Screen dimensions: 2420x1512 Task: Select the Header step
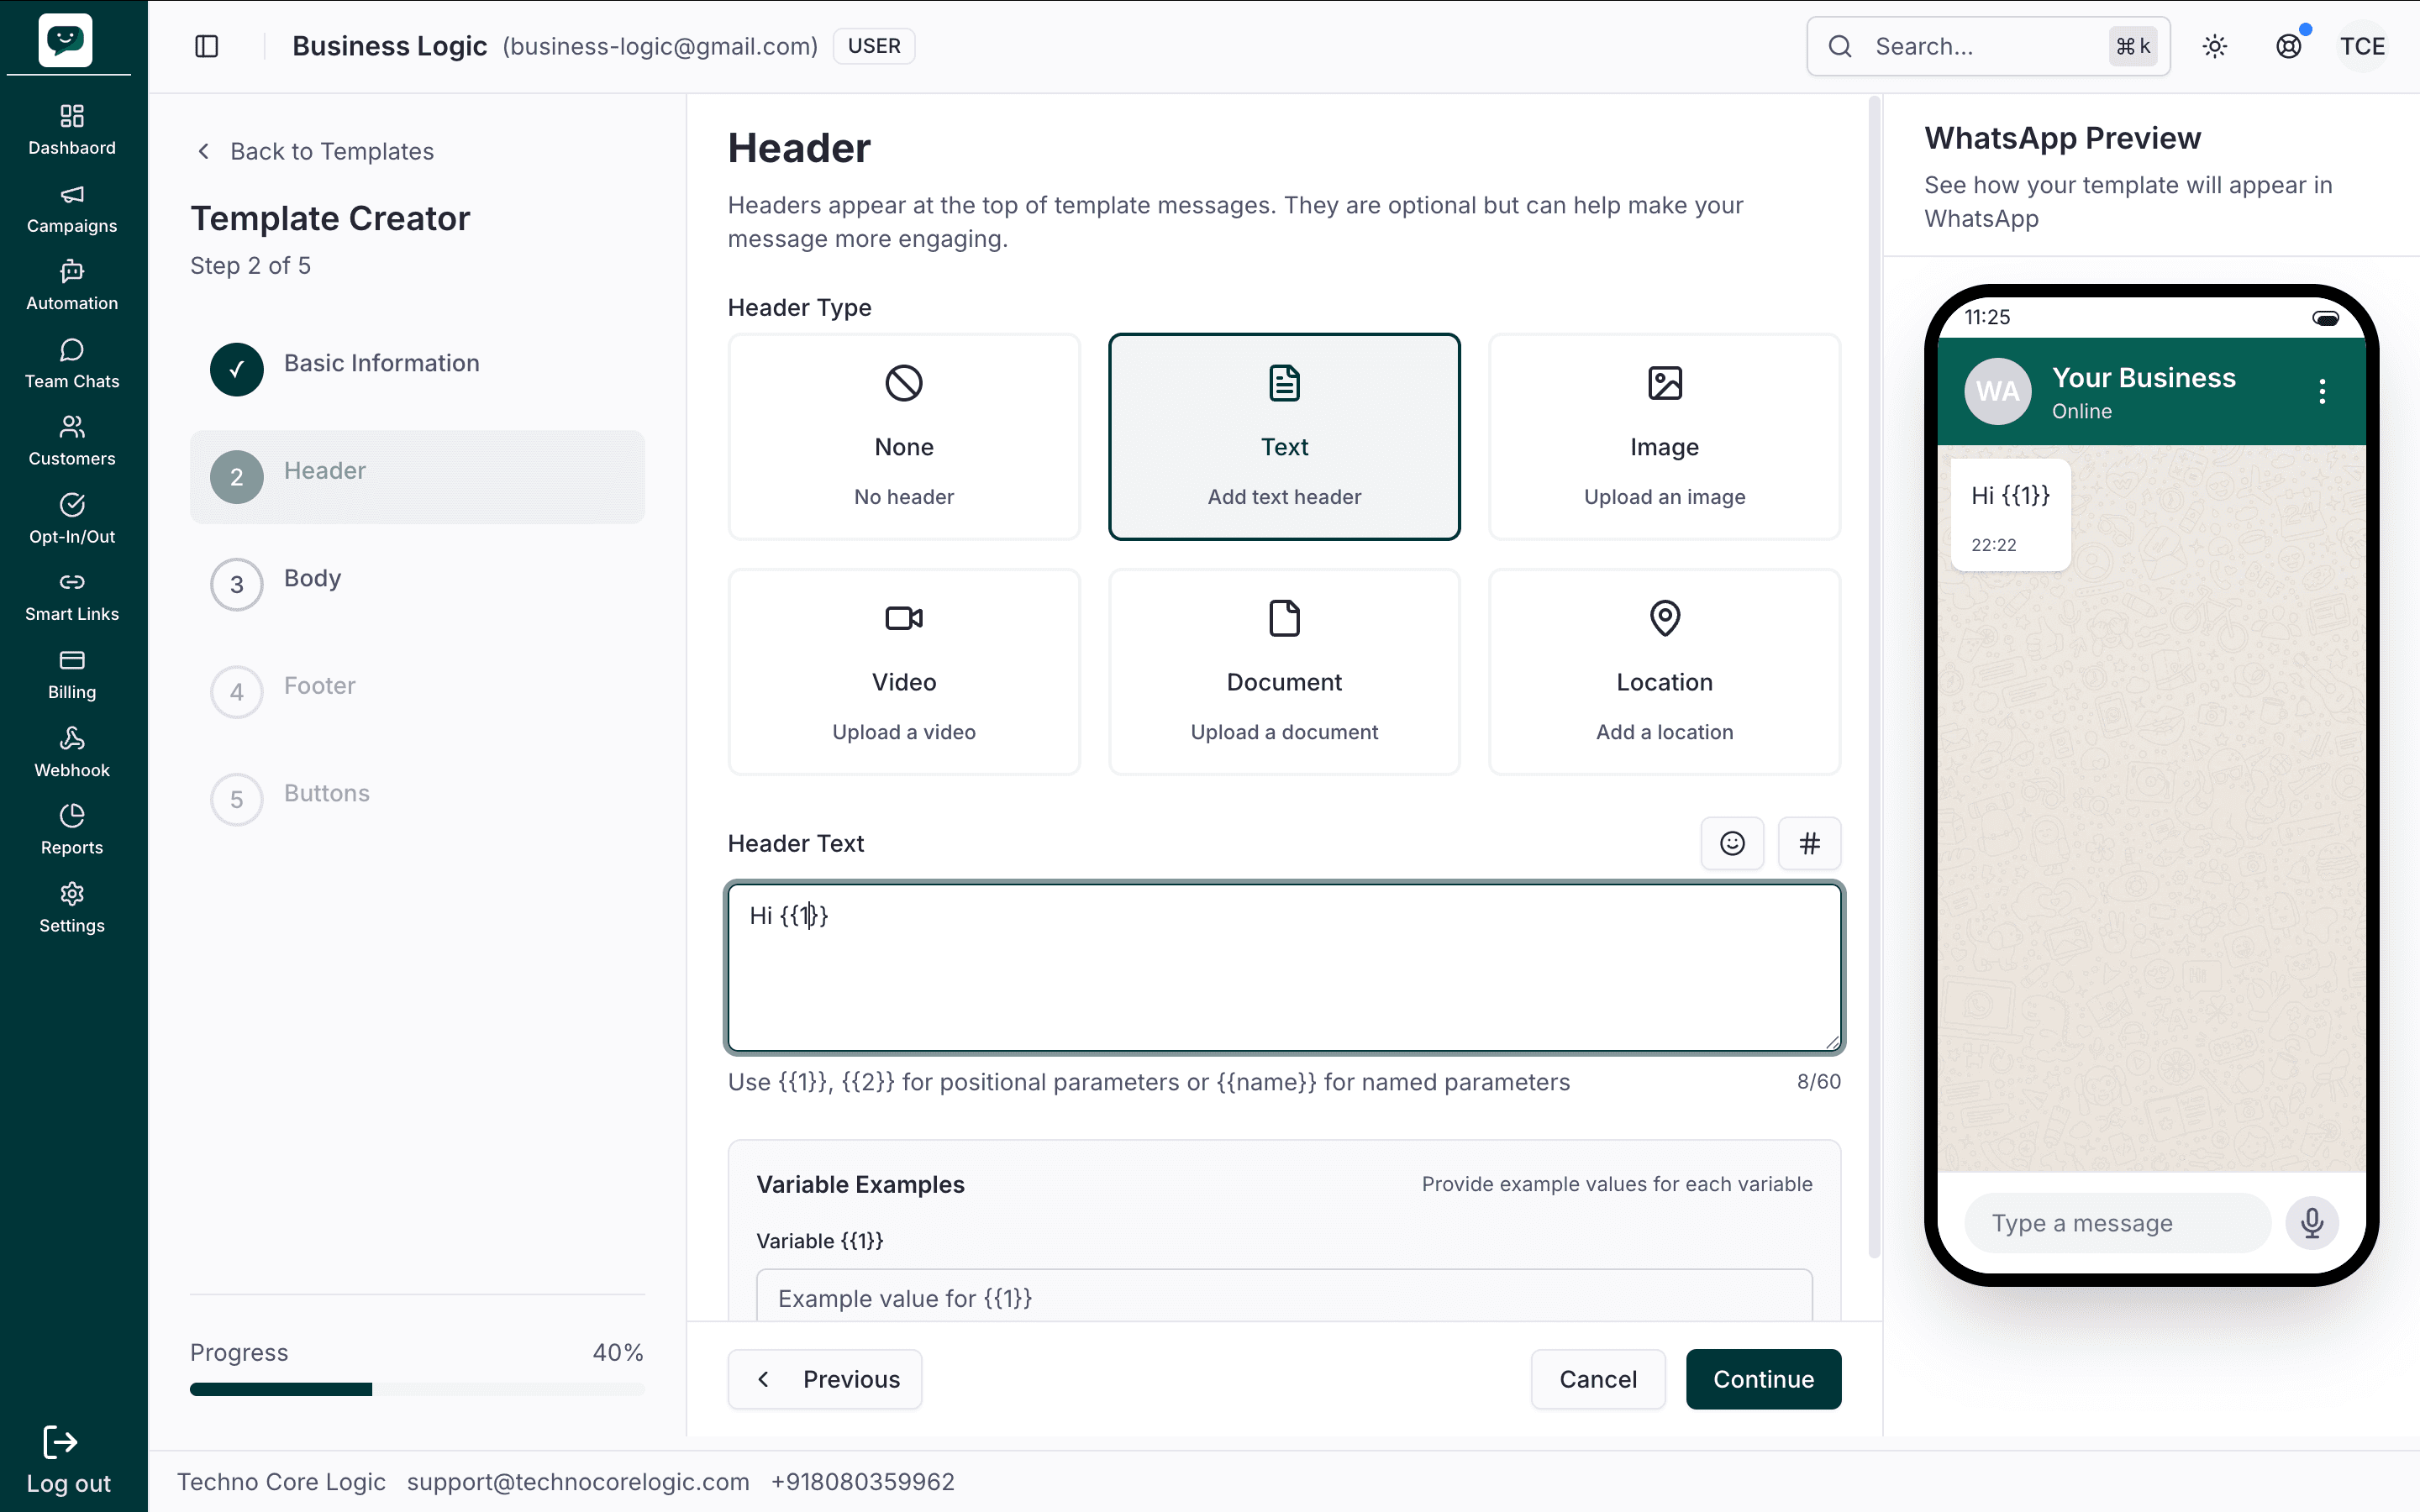pos(417,477)
